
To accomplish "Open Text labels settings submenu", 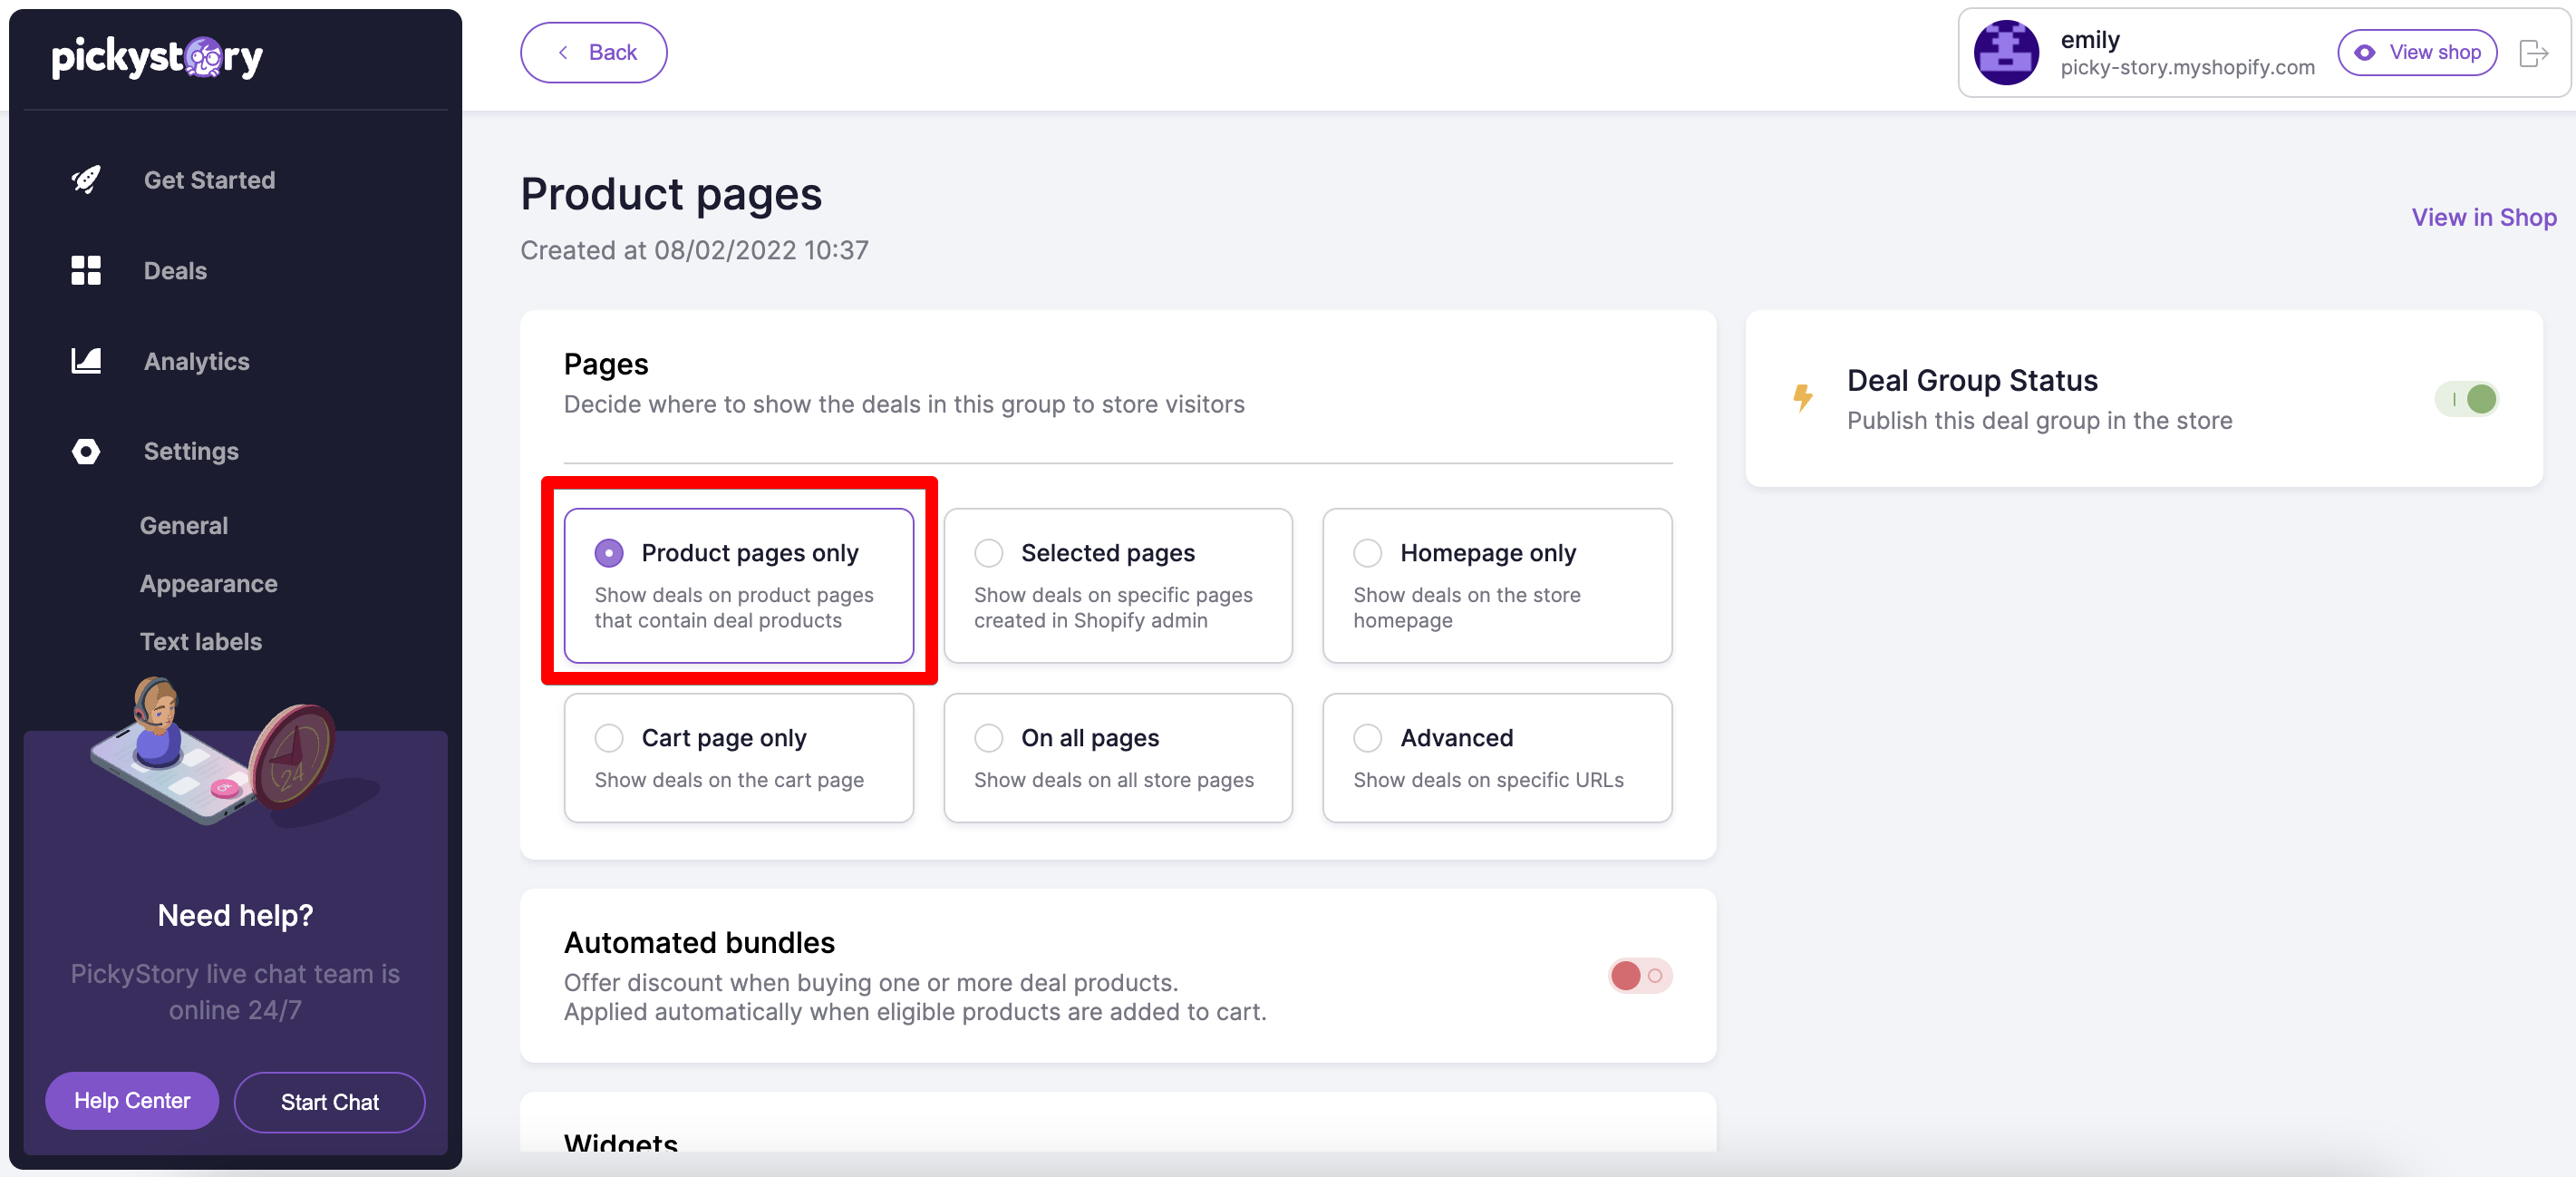I will [200, 641].
